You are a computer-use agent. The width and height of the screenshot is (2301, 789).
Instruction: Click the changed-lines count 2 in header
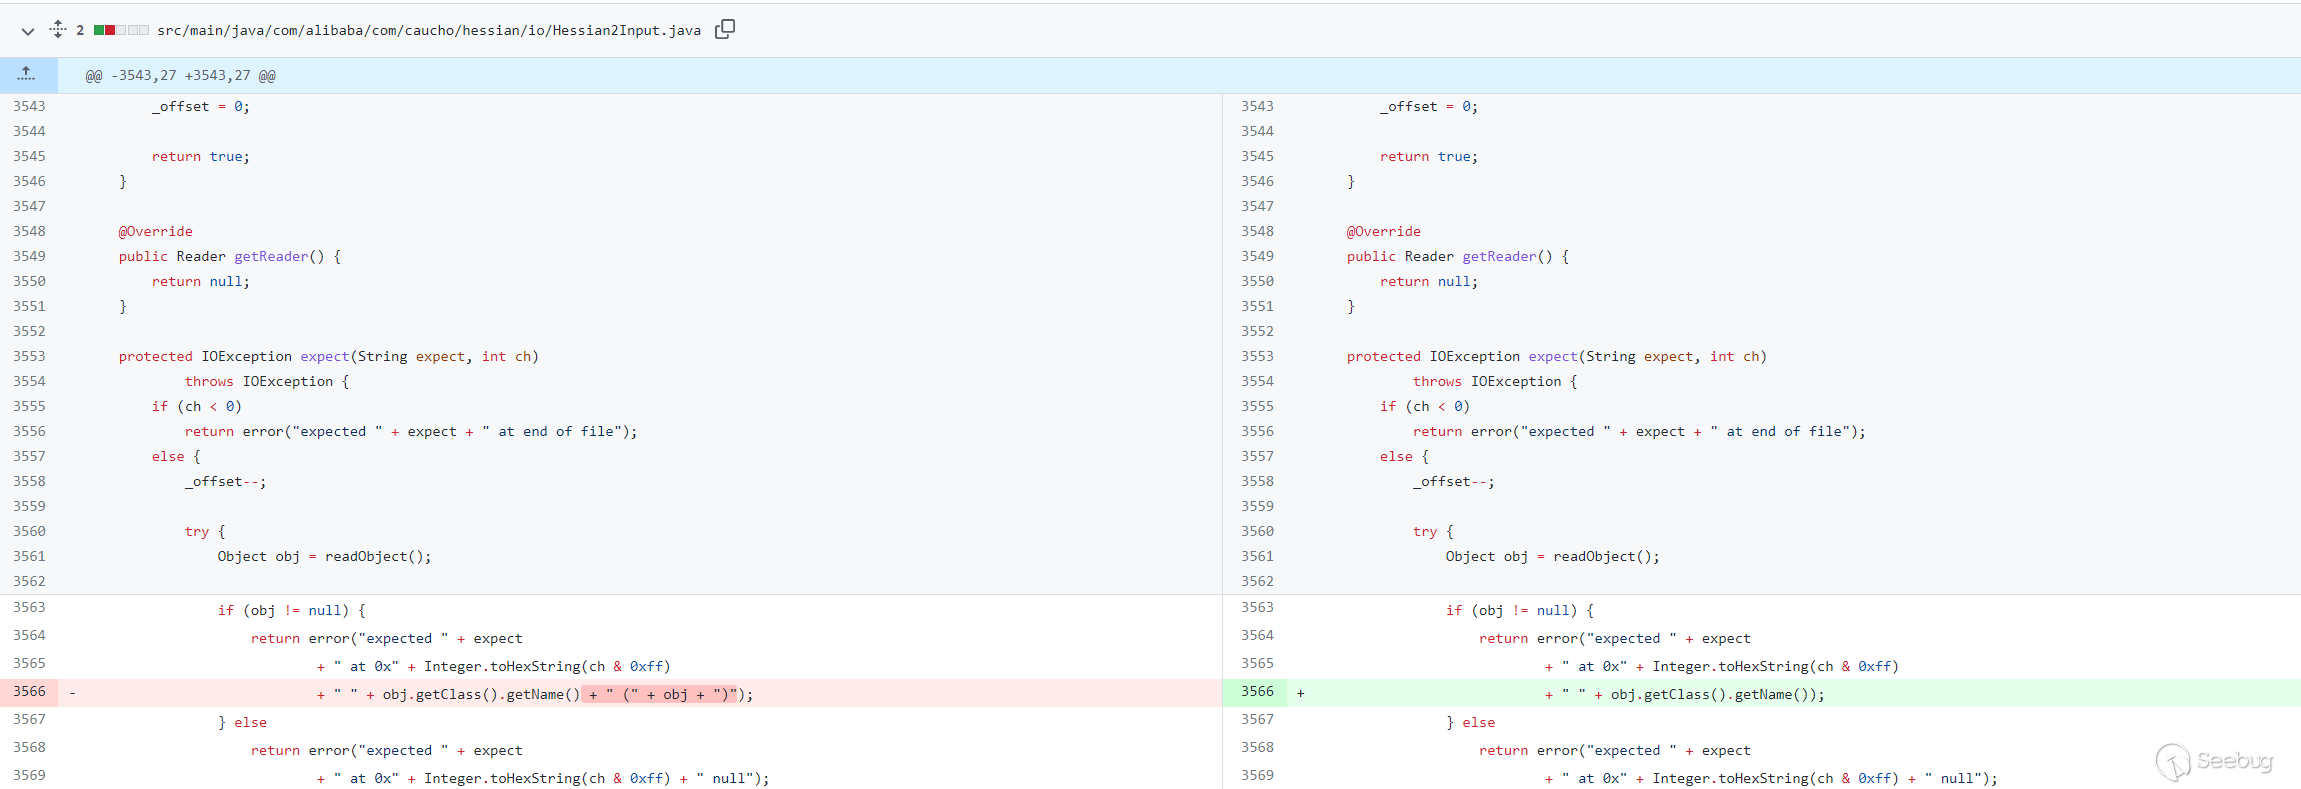[80, 31]
